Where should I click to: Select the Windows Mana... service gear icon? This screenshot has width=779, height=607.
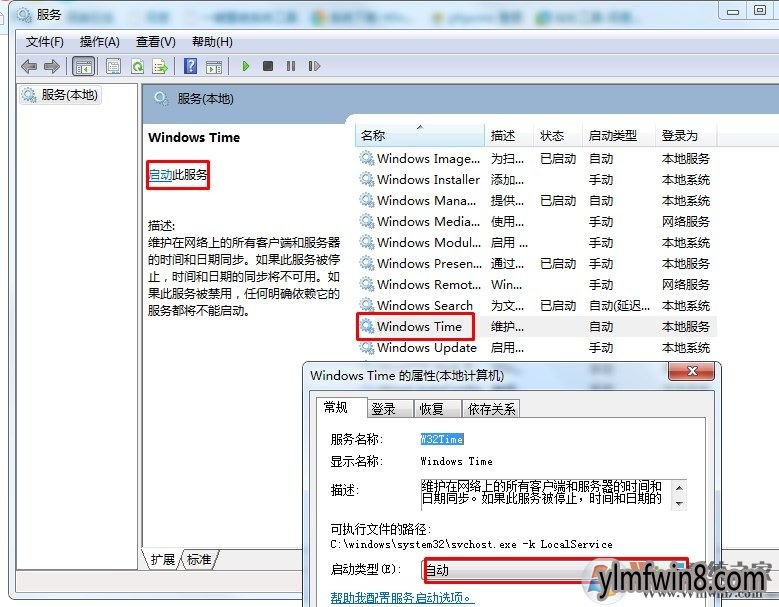[367, 200]
